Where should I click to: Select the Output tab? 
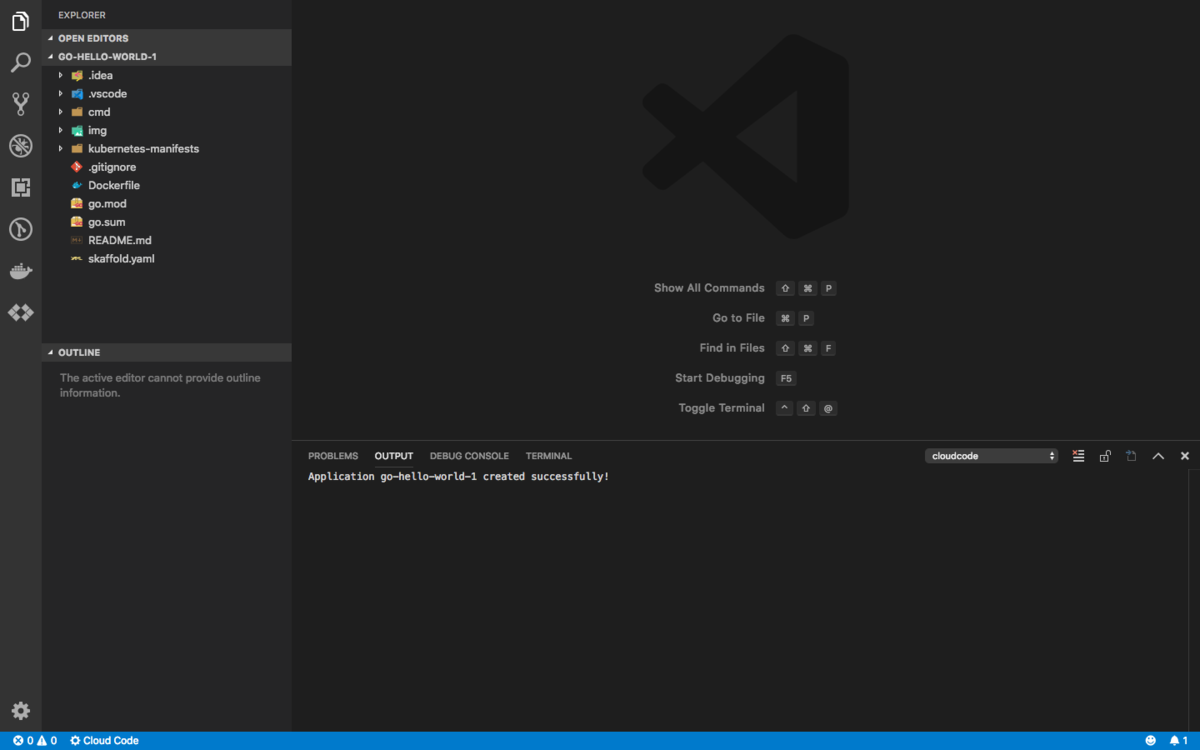(x=394, y=456)
